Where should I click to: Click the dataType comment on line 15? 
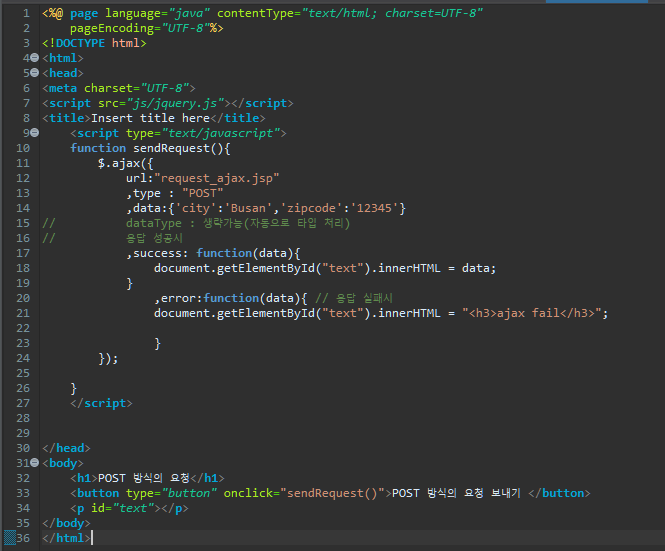pos(238,223)
